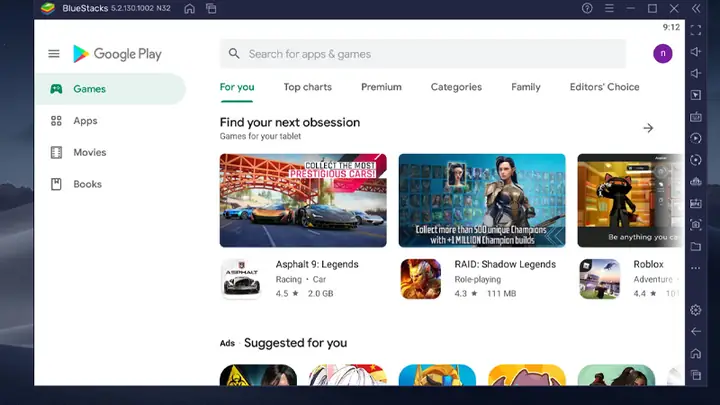Open the screenshot camera sidebar icon
This screenshot has width=720, height=405.
point(696,225)
